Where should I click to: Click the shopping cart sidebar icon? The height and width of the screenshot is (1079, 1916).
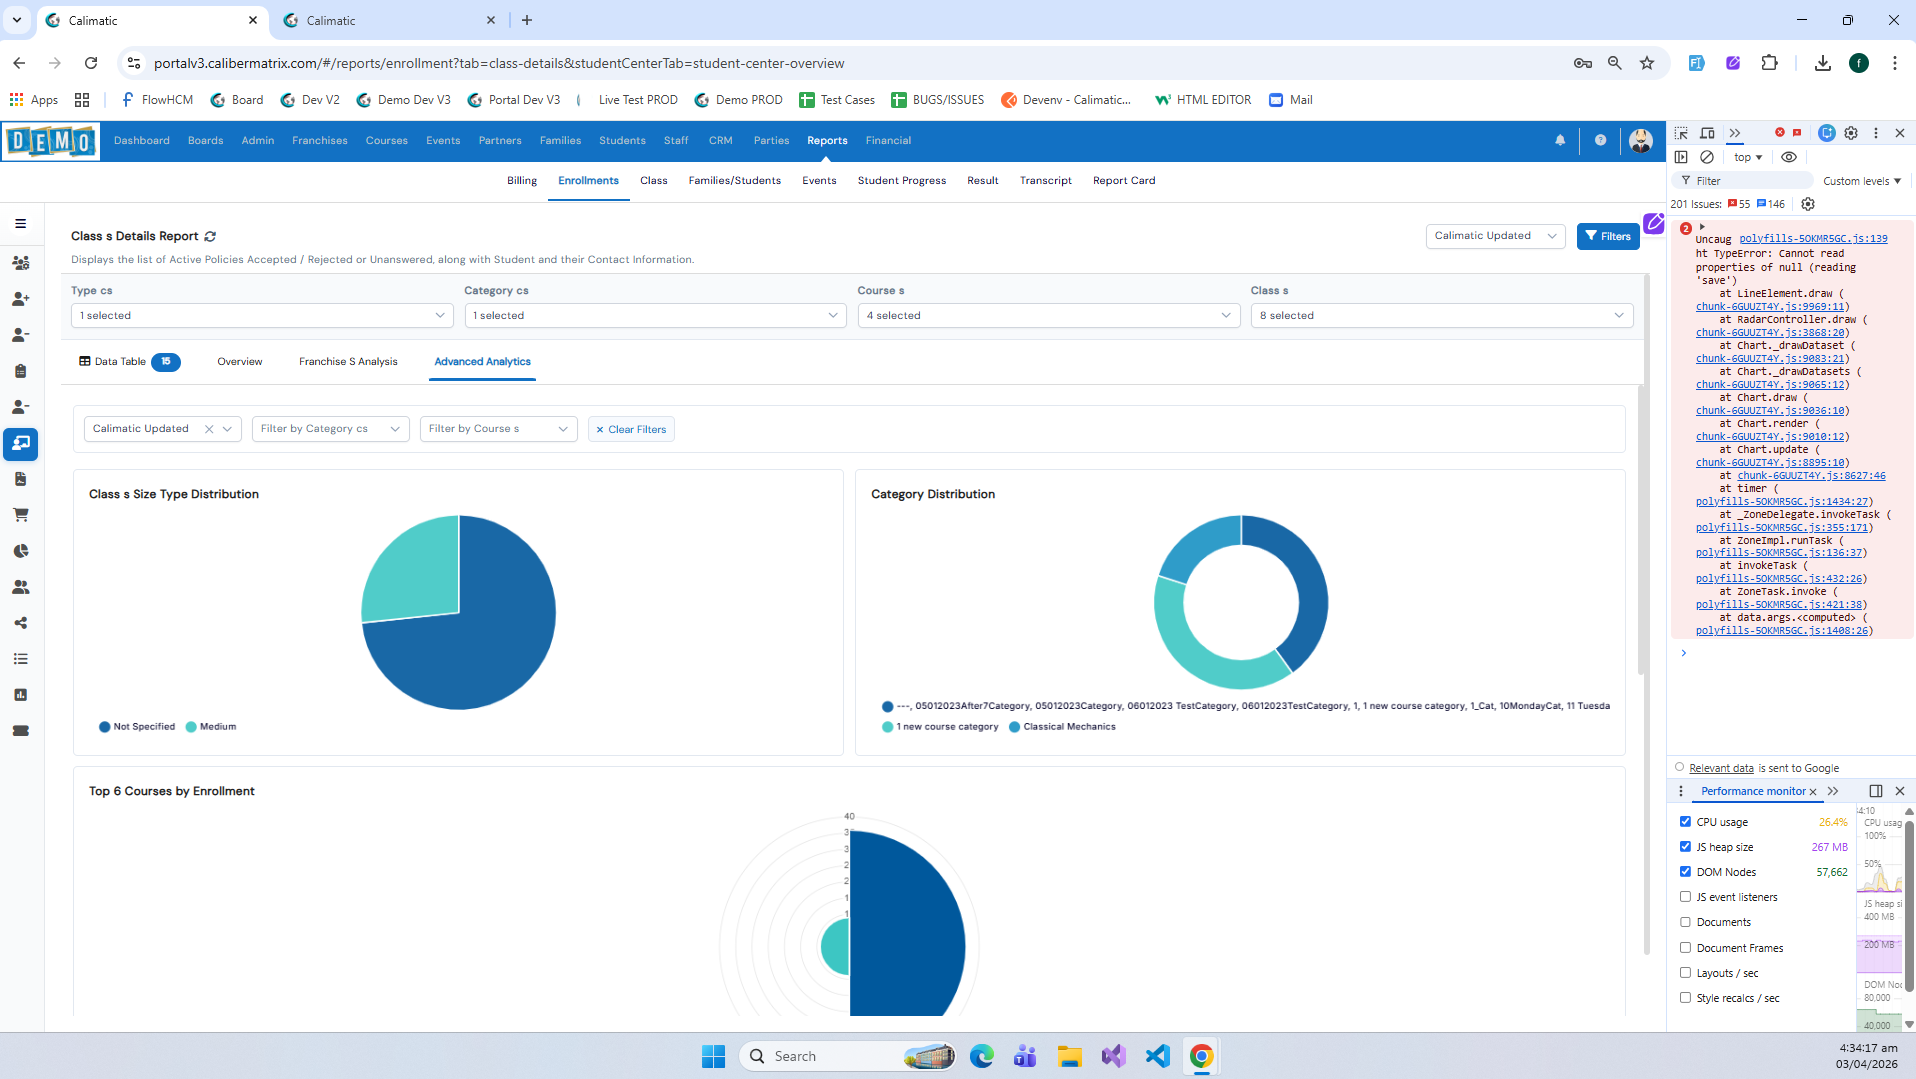(x=20, y=515)
